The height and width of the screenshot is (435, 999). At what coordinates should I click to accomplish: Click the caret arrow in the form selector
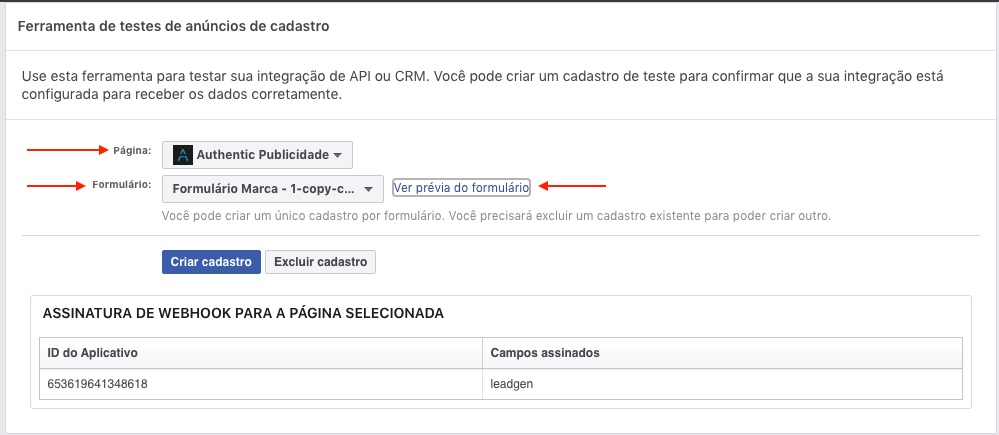[368, 190]
